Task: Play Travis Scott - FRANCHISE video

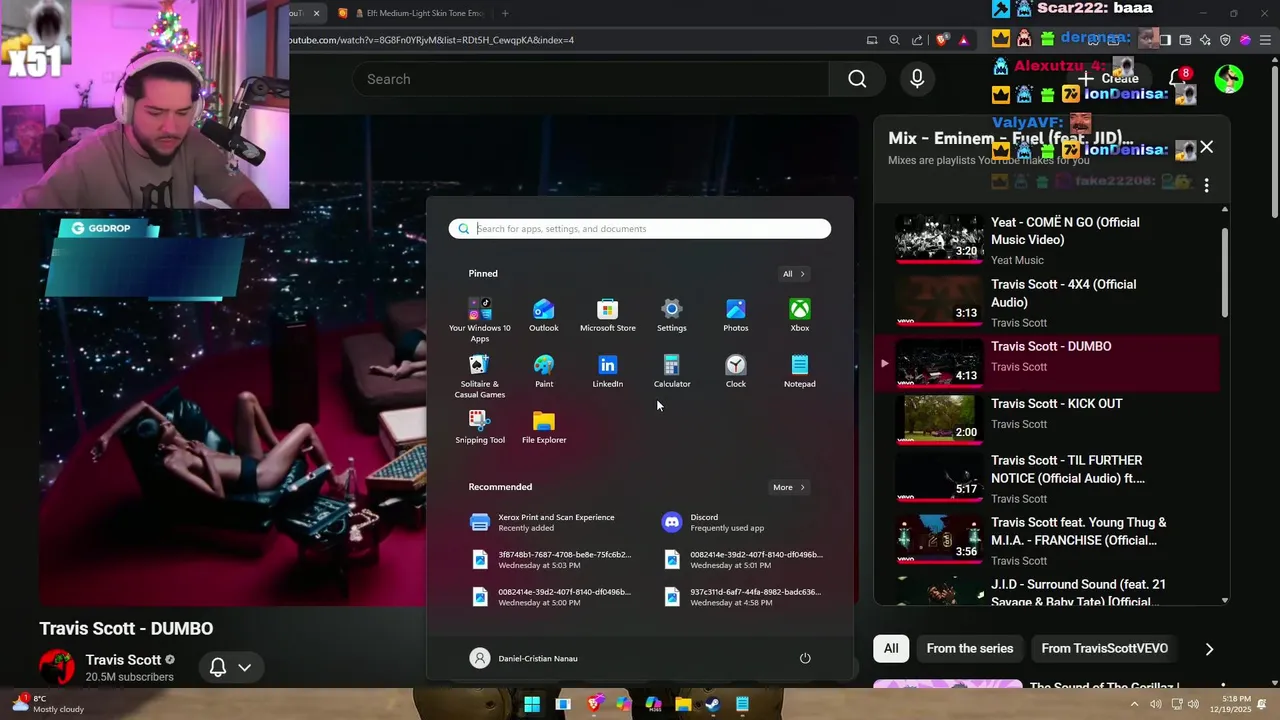Action: [x=1046, y=540]
